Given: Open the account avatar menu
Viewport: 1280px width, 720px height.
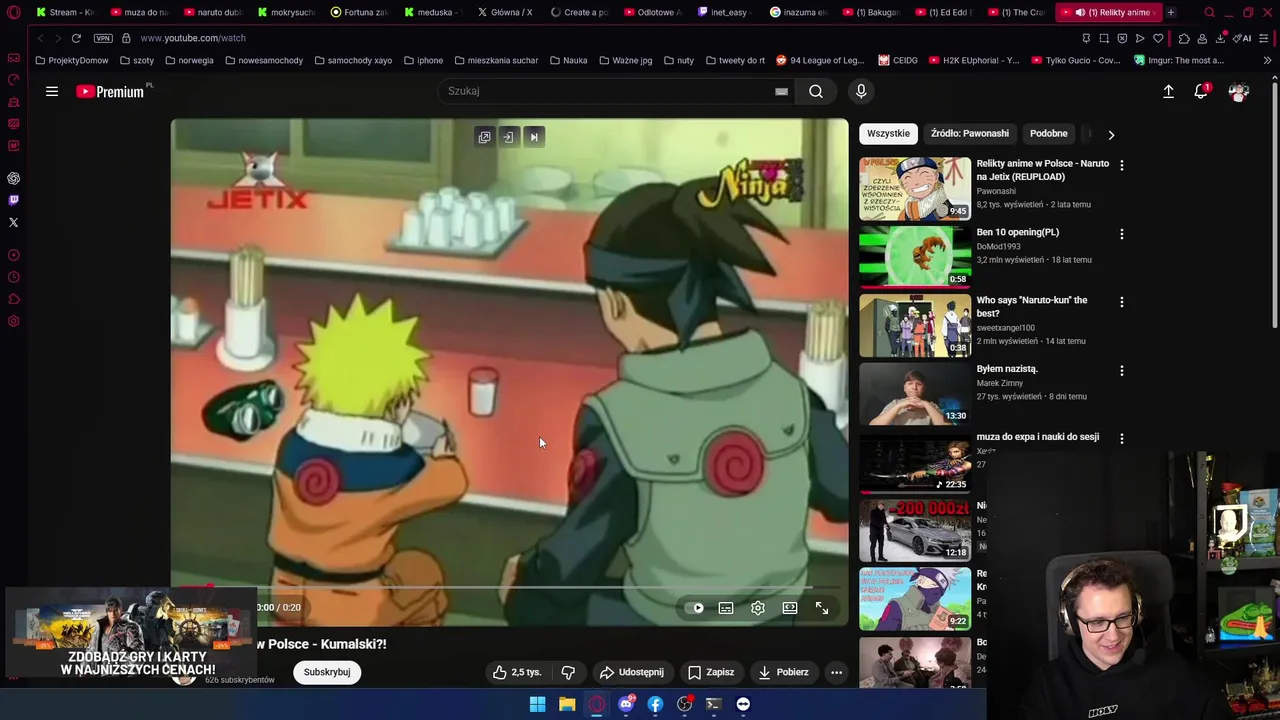Looking at the screenshot, I should coord(1239,91).
